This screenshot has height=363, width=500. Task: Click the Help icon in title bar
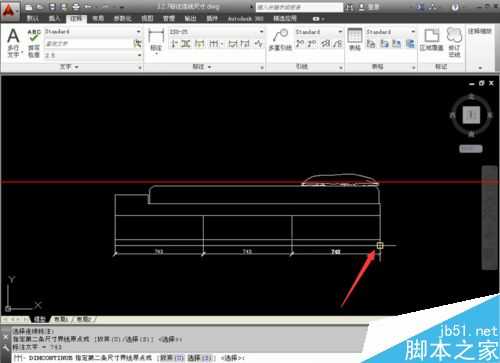coord(455,7)
